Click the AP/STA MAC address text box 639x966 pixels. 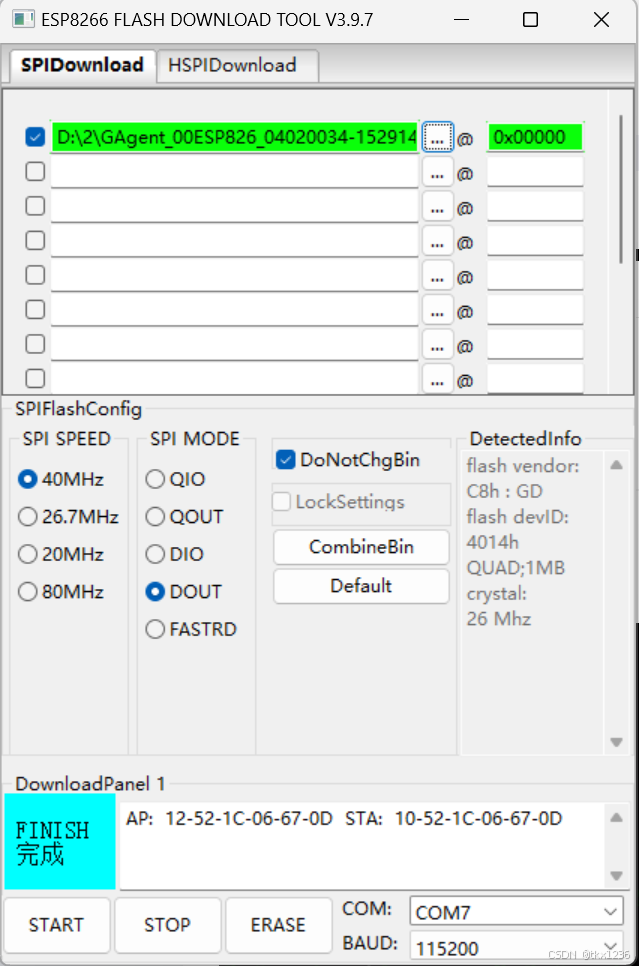(x=364, y=845)
